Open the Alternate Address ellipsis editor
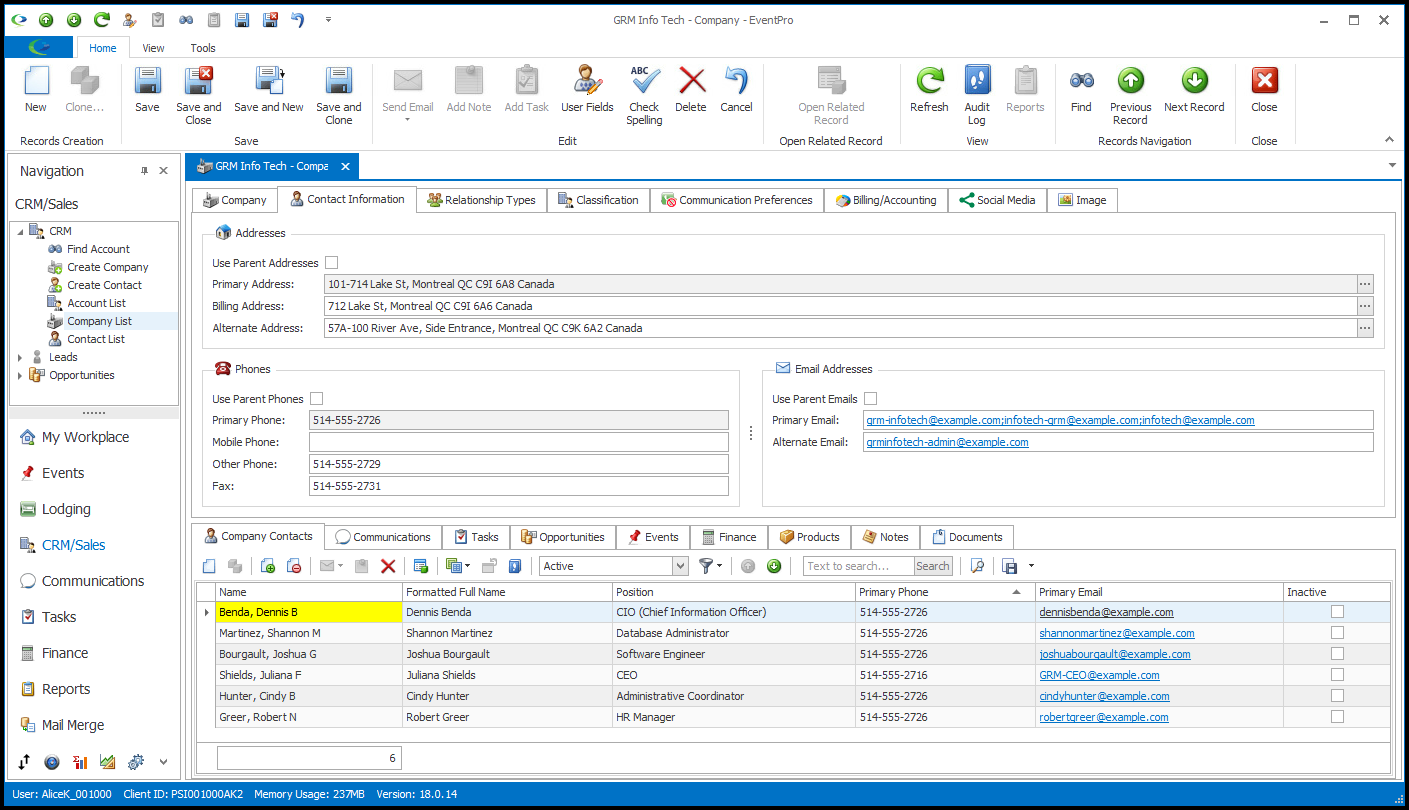Screen dimensions: 1409x810 [x=1365, y=328]
